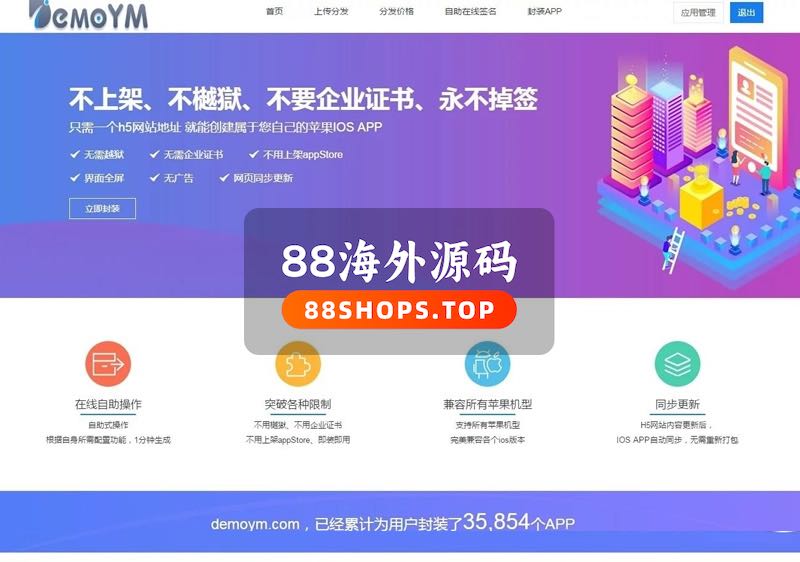Click the 无需企业证书 checkmark item
Image resolution: width=800 pixels, height=562 pixels.
(186, 155)
